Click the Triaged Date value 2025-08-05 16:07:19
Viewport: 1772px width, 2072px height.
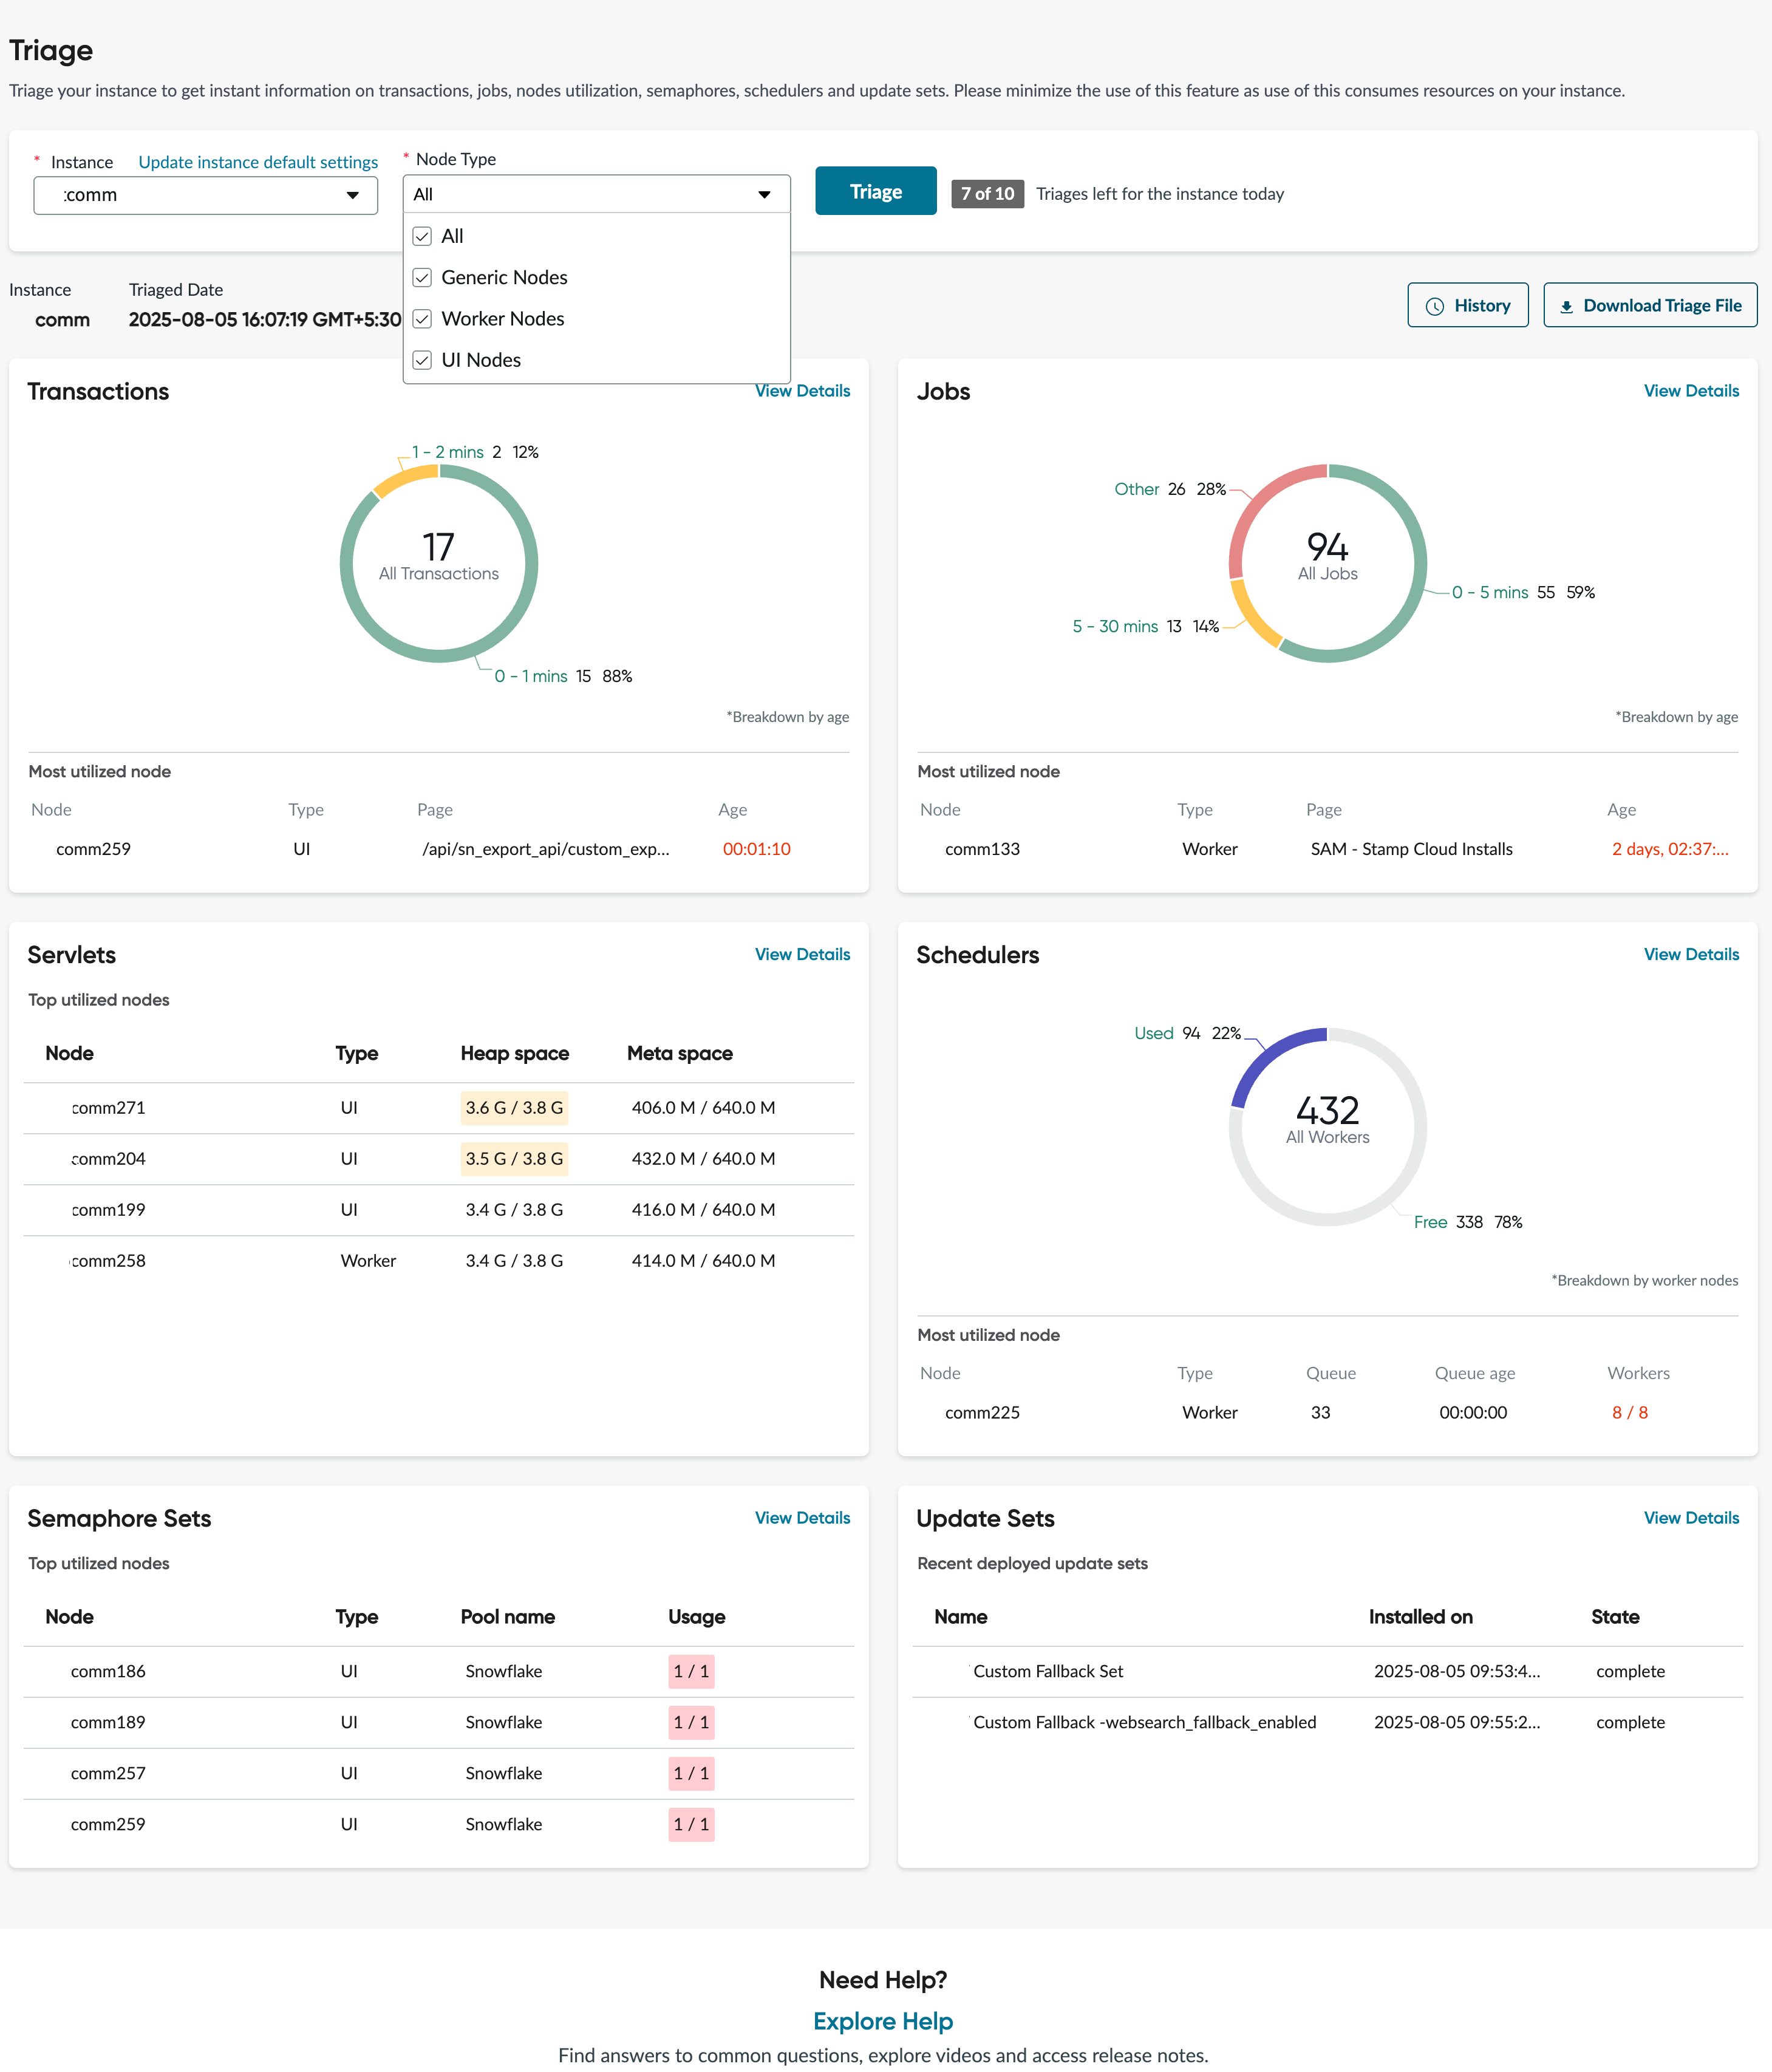point(264,320)
